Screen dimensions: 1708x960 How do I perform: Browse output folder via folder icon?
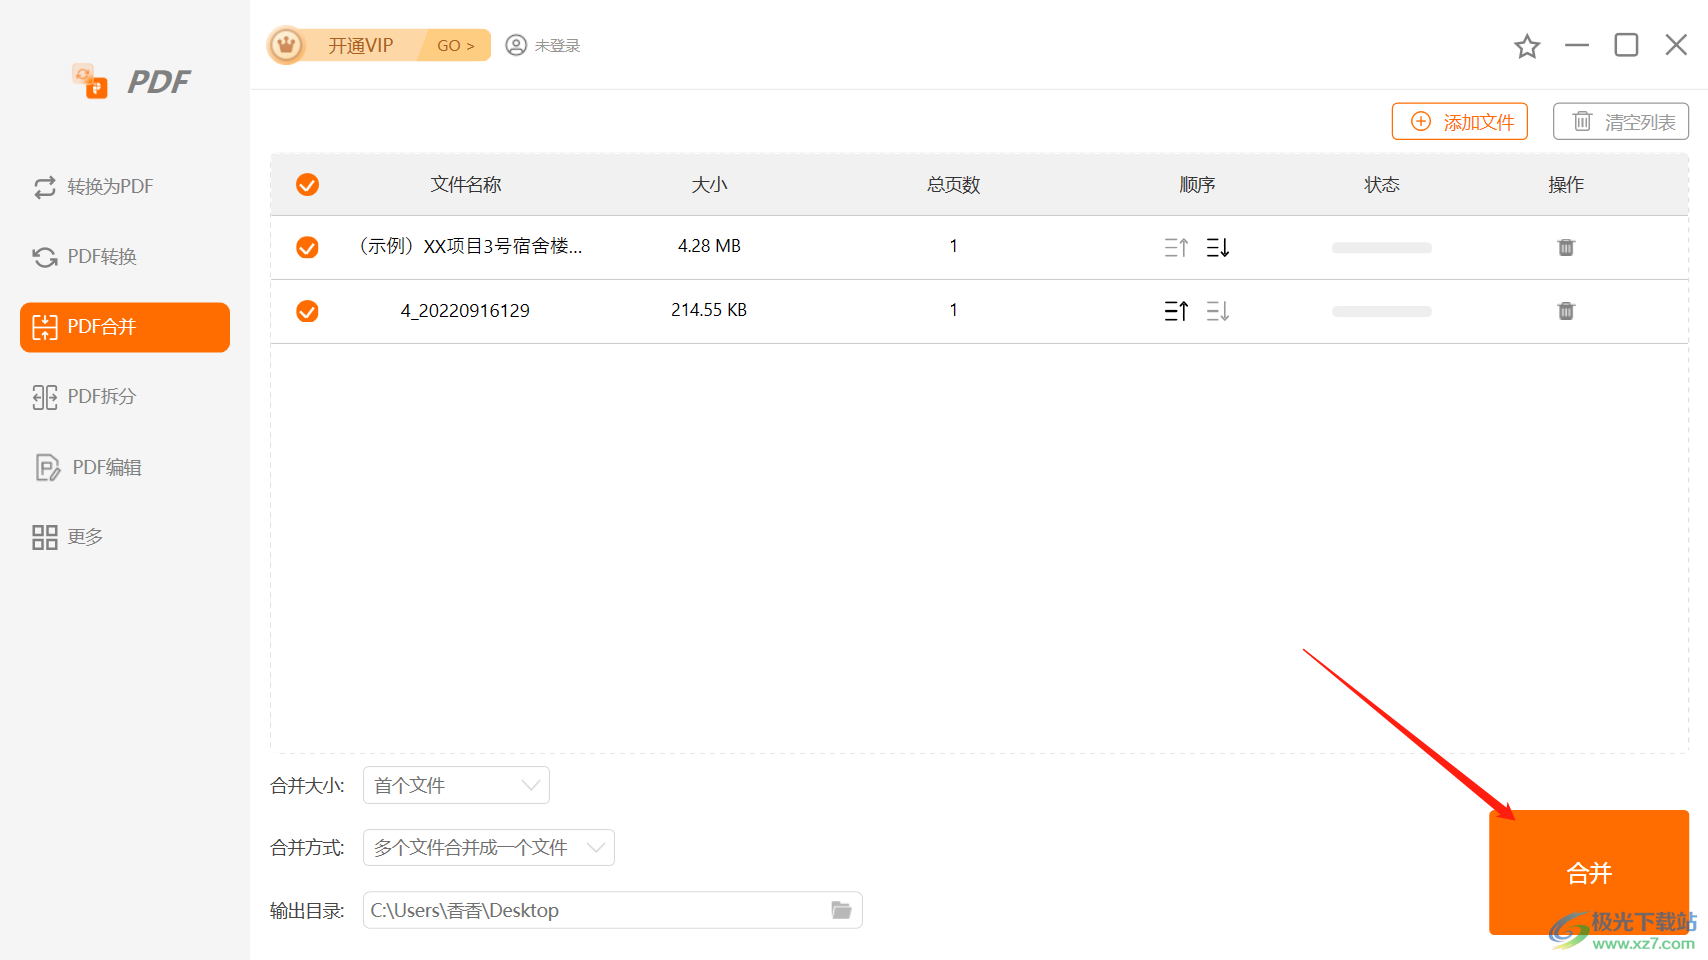point(841,910)
